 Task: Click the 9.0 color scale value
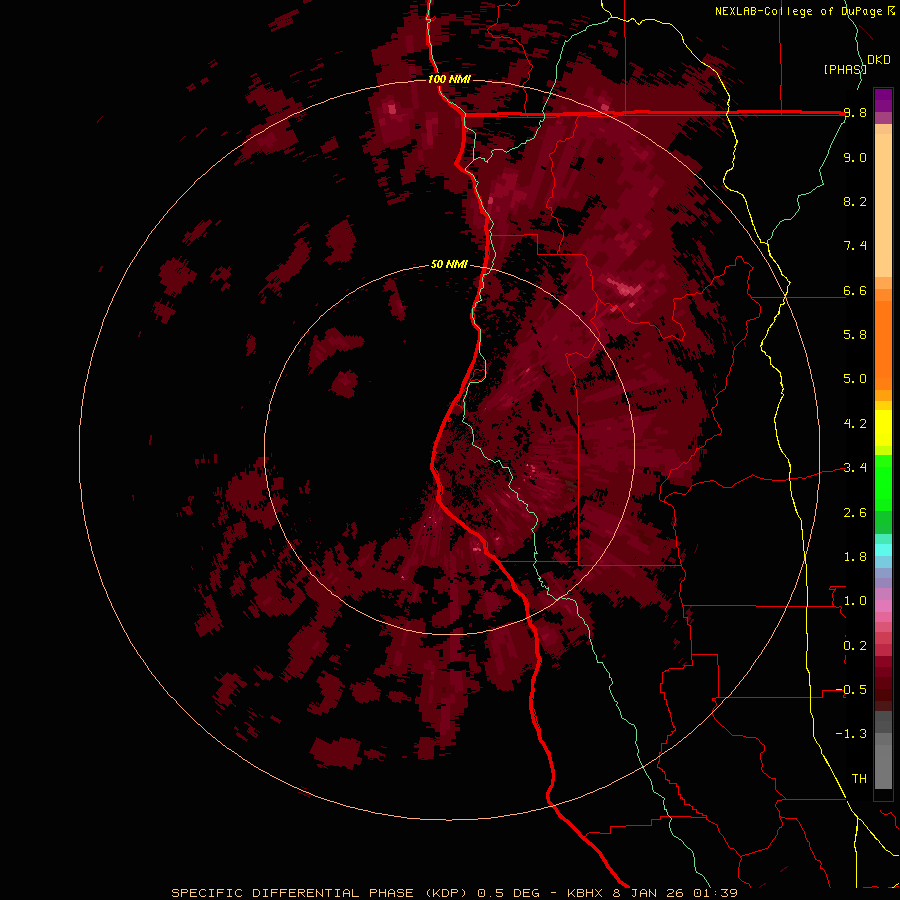855,157
